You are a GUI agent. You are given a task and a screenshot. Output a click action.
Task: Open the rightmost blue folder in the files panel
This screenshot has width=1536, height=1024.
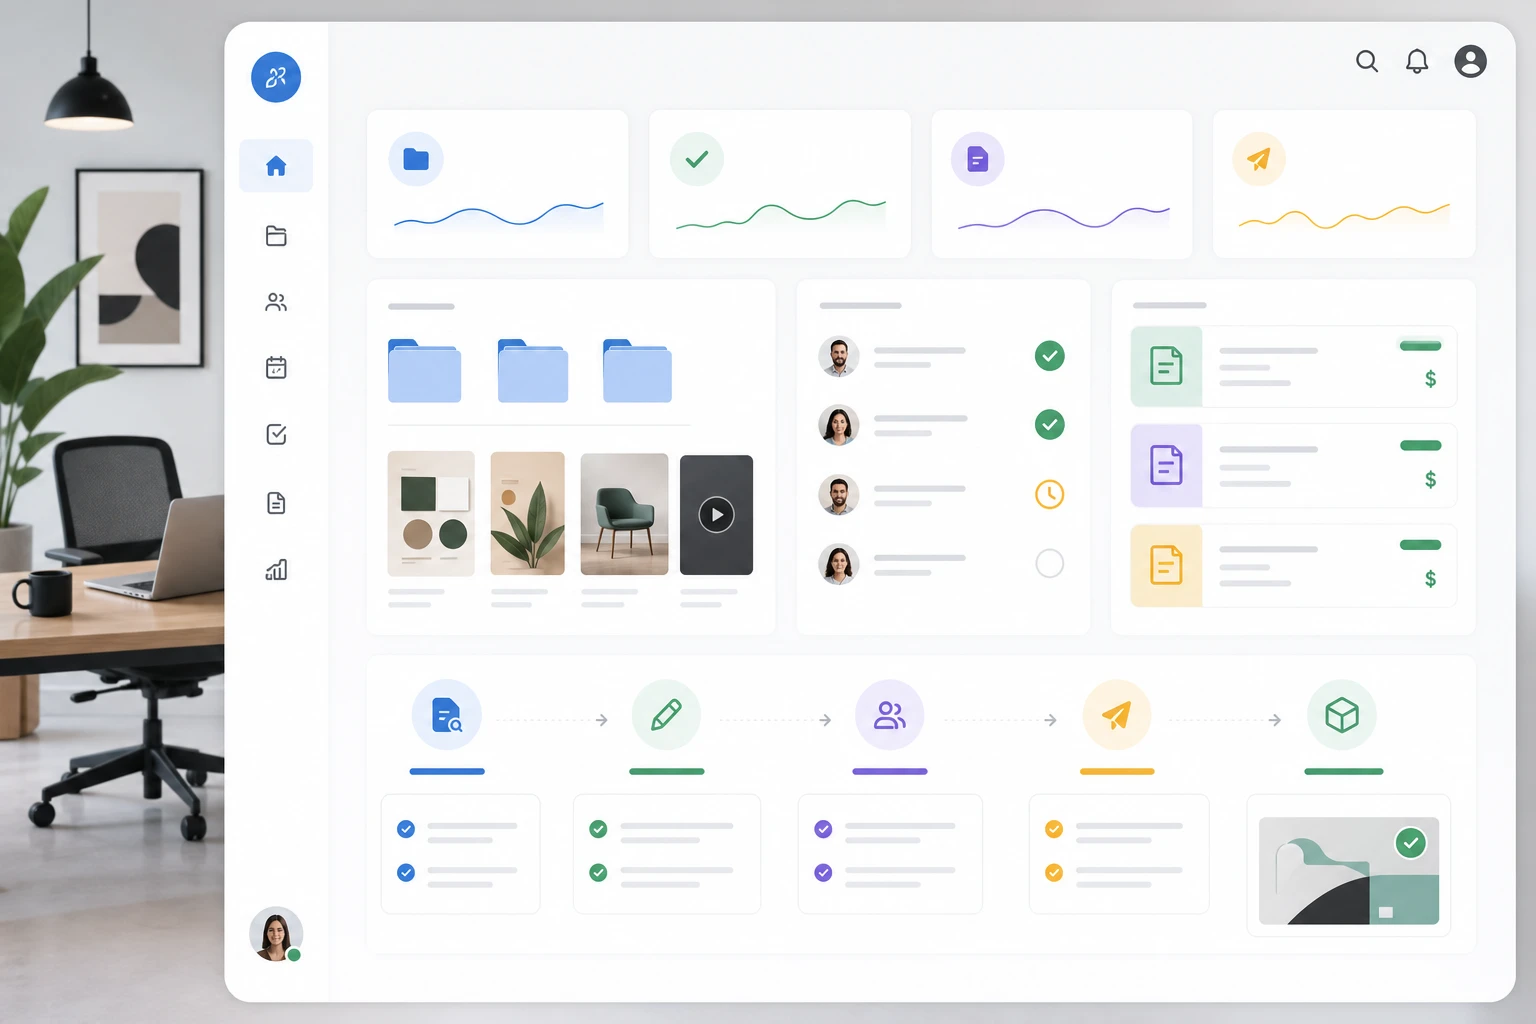point(637,371)
